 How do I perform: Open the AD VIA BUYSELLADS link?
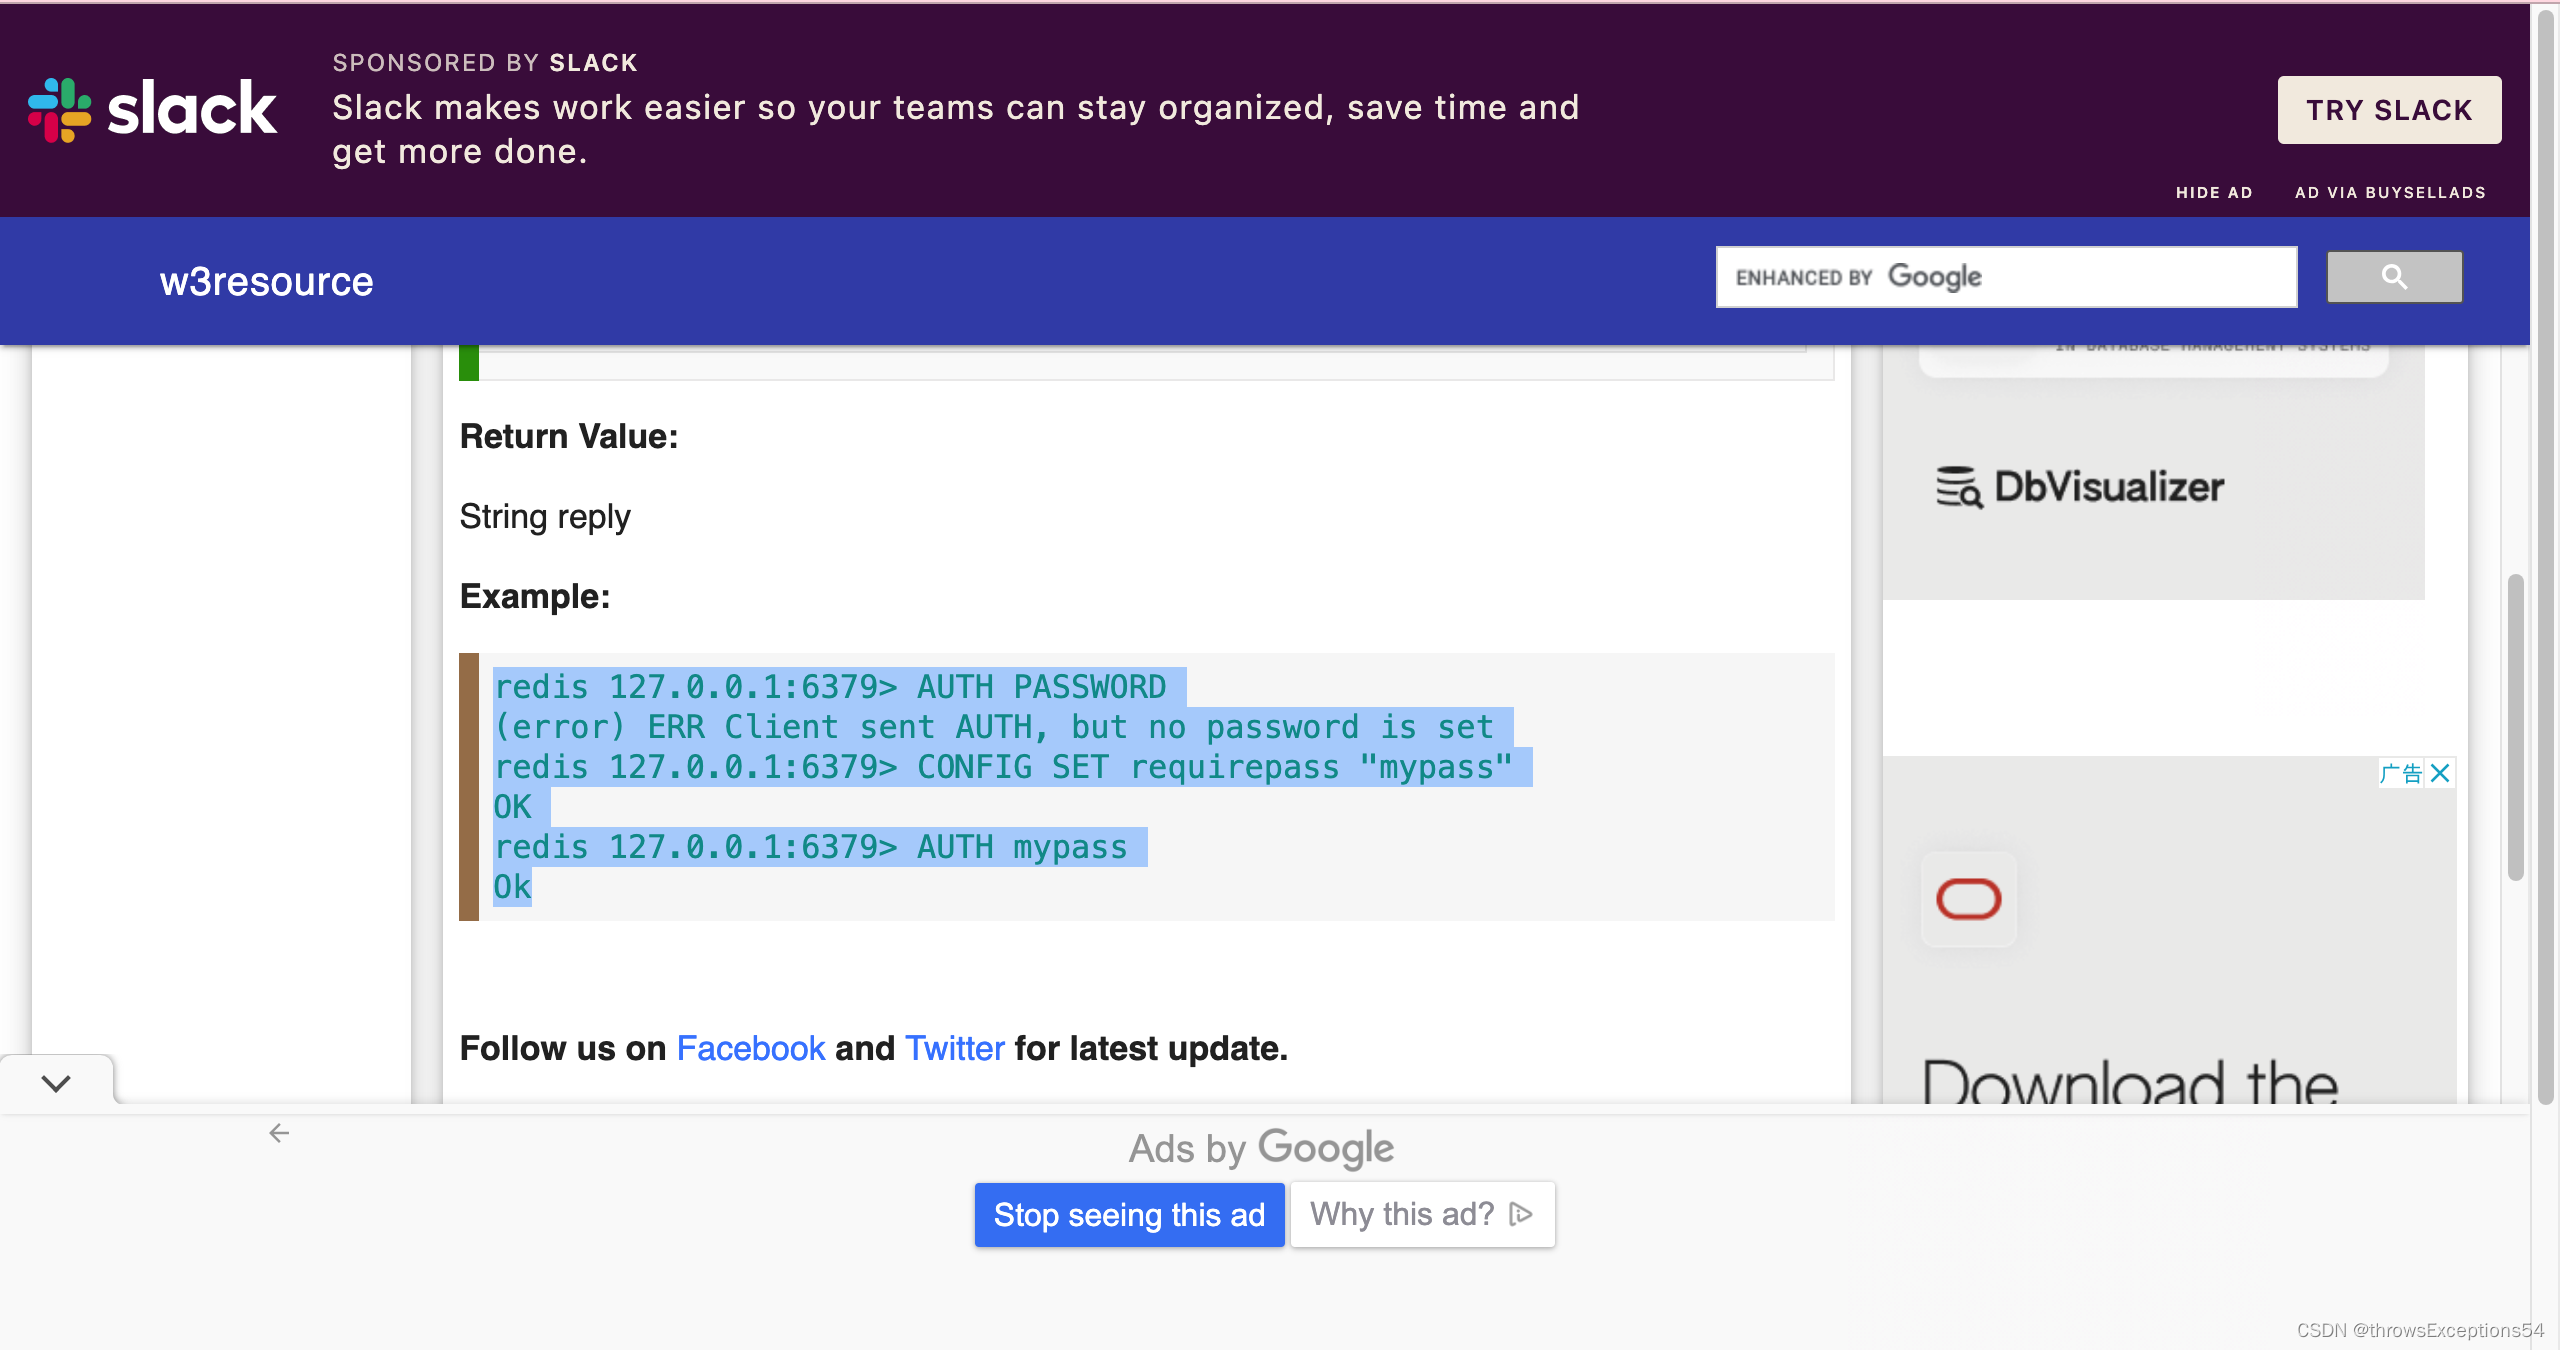pos(2390,192)
